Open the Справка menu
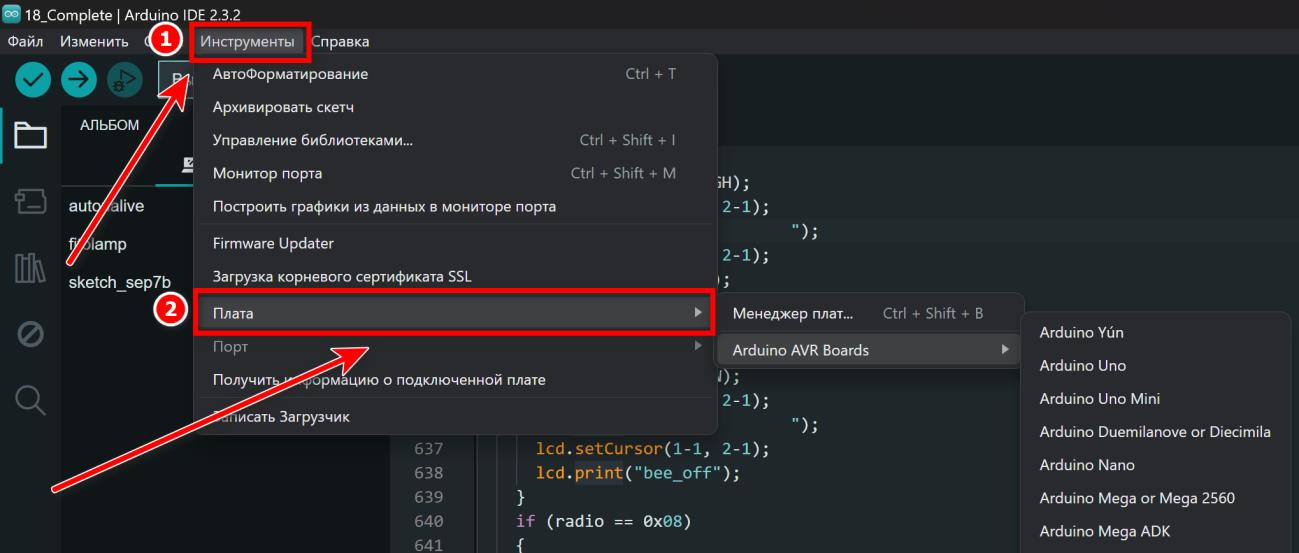Viewport: 1299px width, 553px height. (340, 41)
